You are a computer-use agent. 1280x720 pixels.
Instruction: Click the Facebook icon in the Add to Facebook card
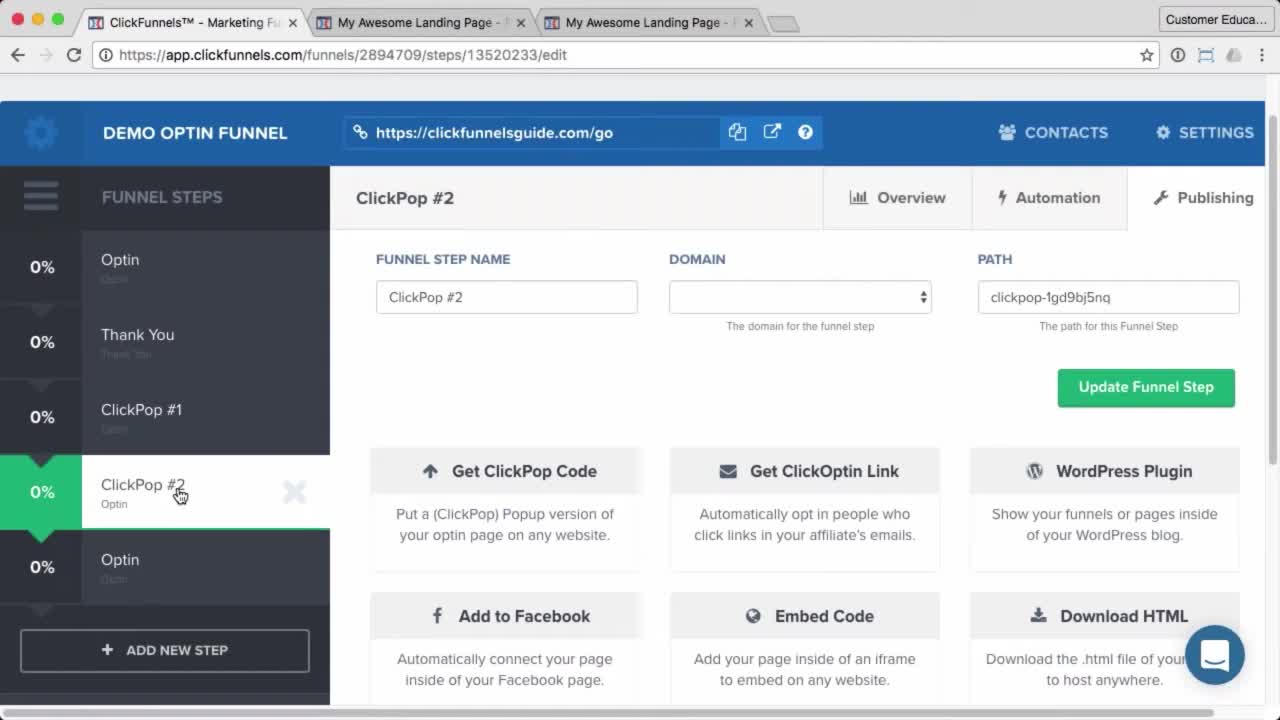tap(437, 616)
